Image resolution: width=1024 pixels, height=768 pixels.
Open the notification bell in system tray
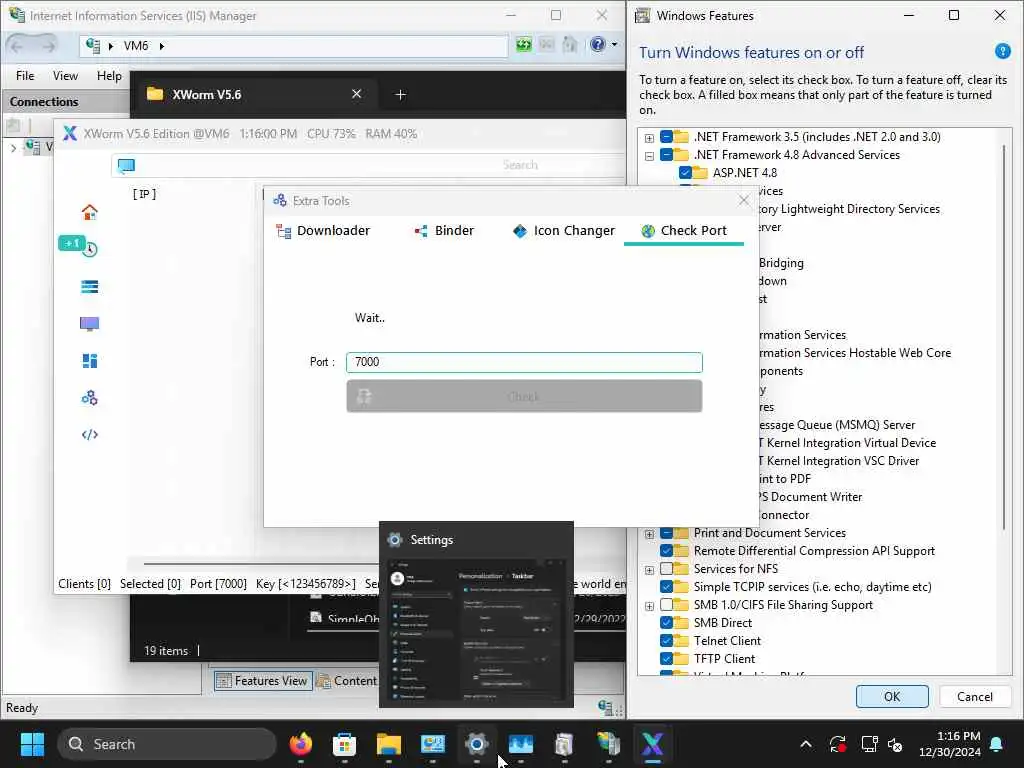997,744
